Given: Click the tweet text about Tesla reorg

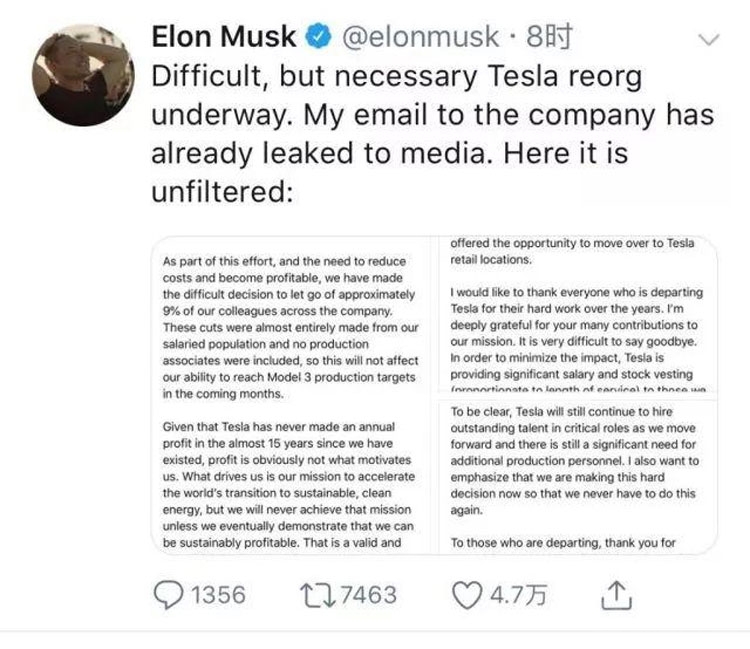Looking at the screenshot, I should (x=432, y=132).
